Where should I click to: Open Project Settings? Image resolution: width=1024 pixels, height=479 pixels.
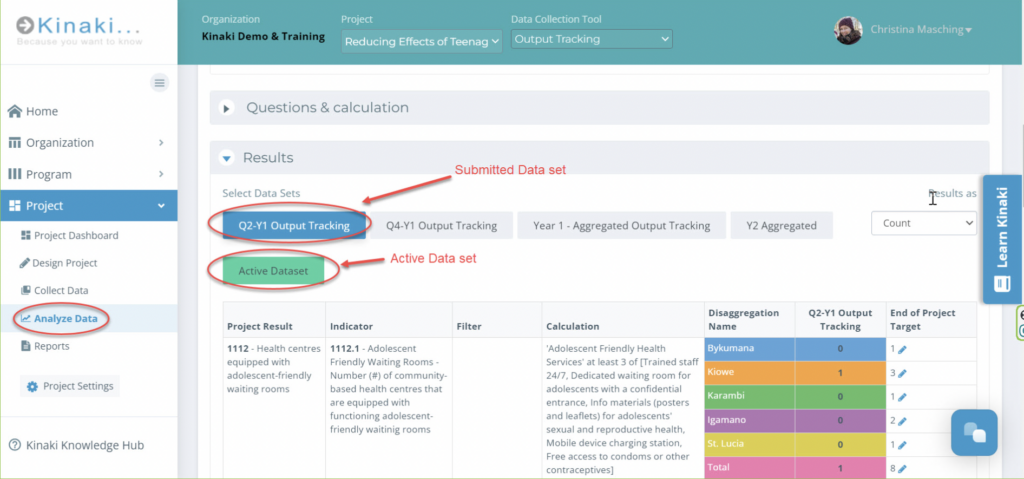tap(70, 386)
